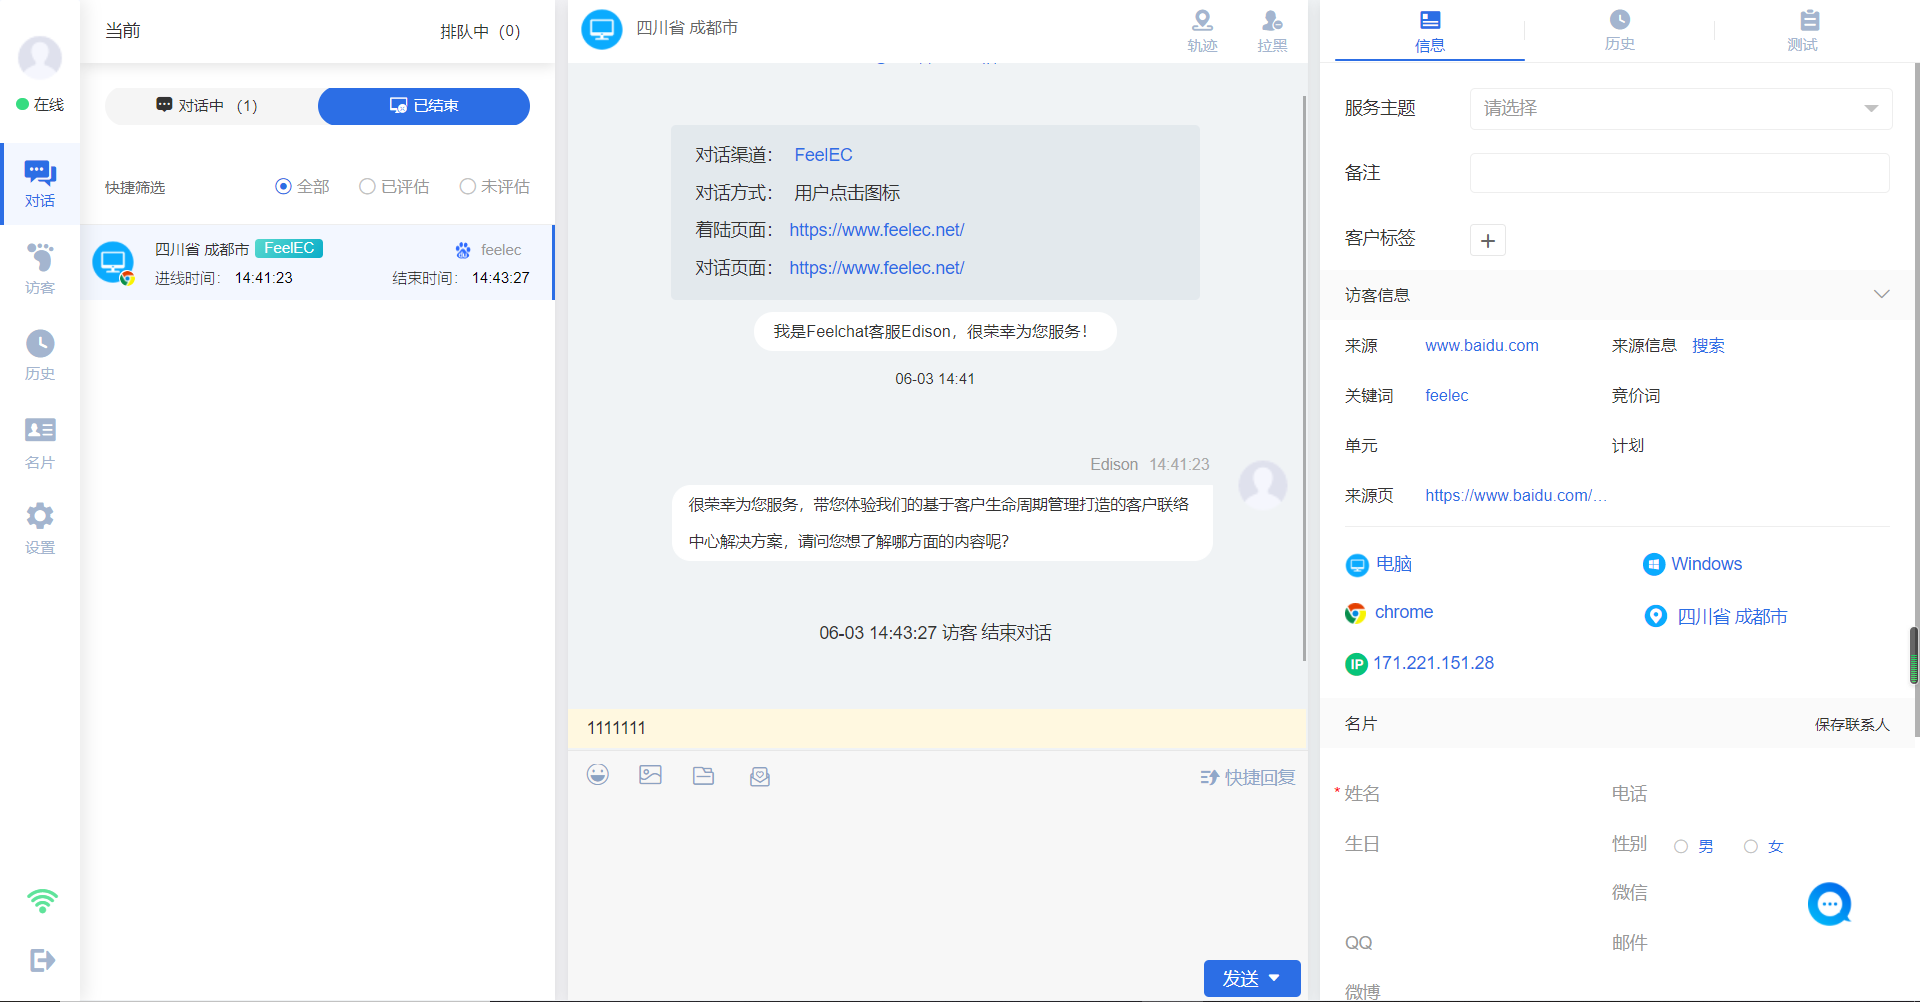Open the 访客 (visitors) sidebar icon
1920x1002 pixels.
pyautogui.click(x=40, y=268)
